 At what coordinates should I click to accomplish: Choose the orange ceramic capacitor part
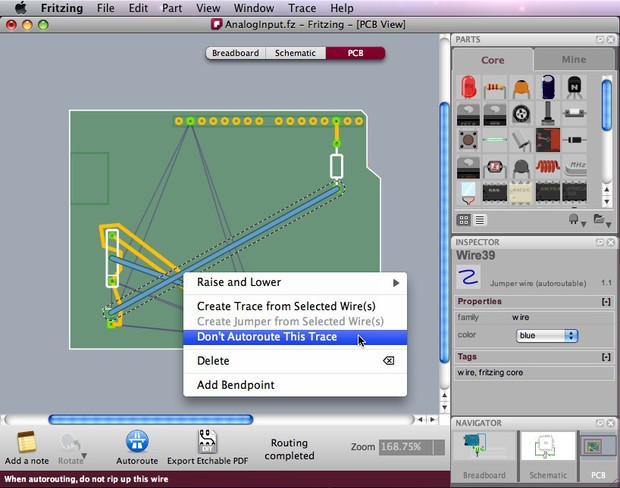click(521, 87)
